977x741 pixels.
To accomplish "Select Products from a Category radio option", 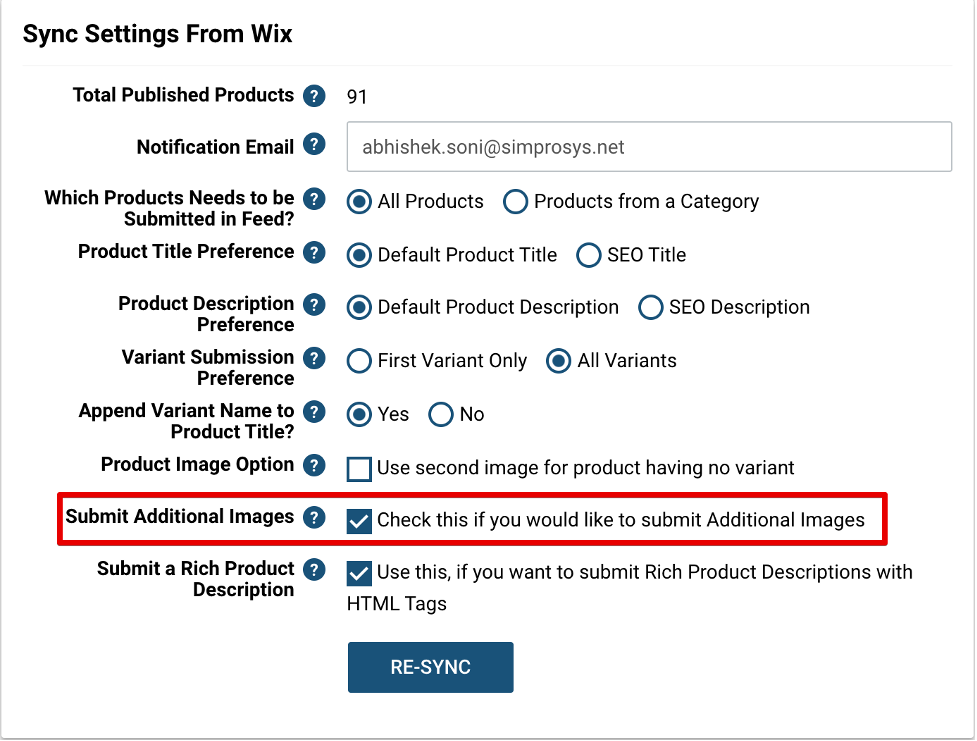I will point(515,202).
